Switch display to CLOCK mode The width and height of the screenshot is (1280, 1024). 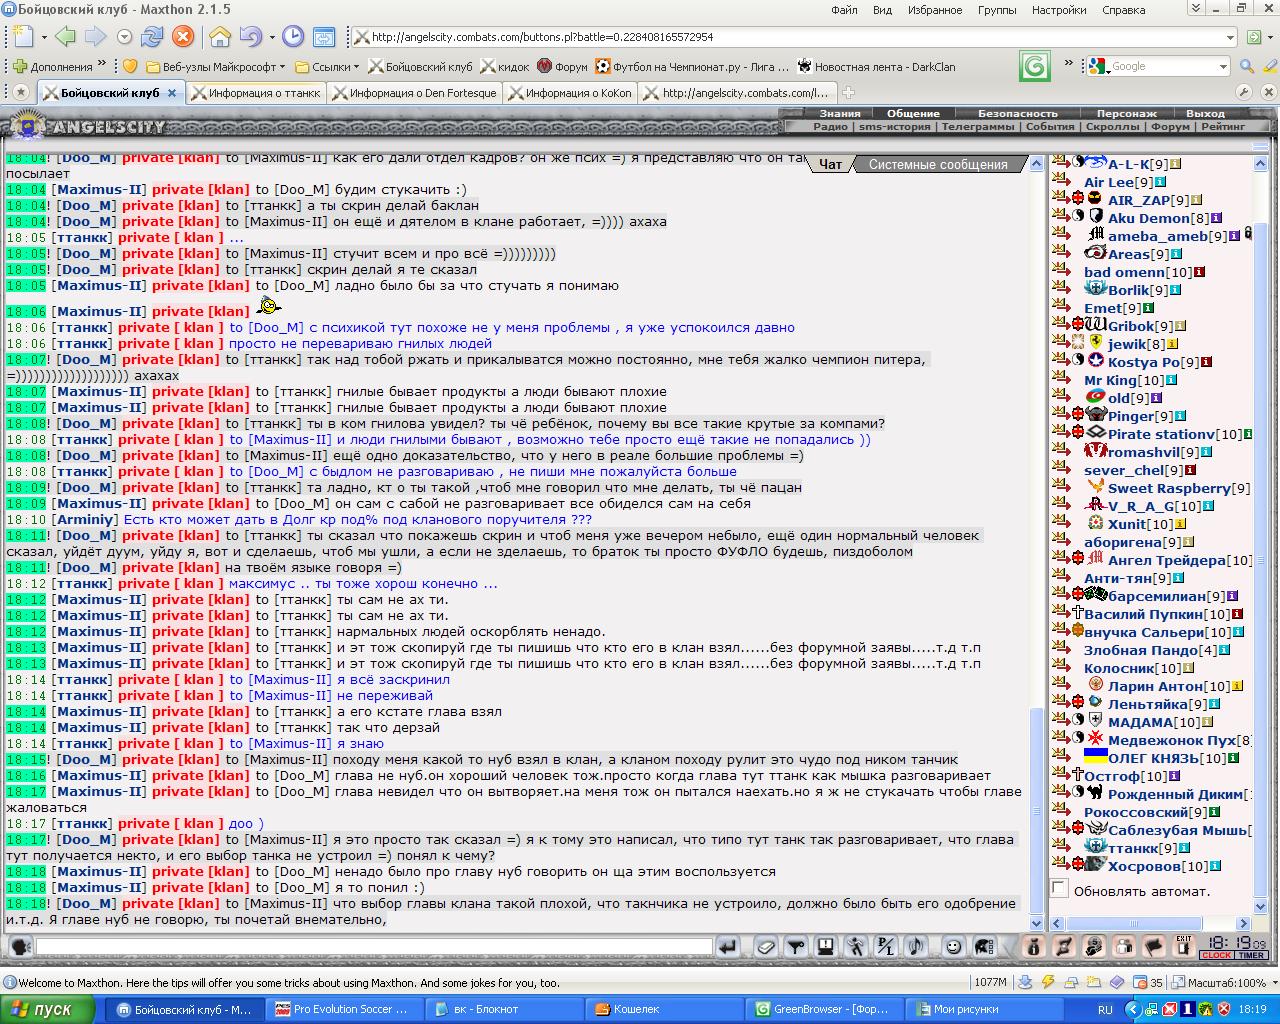tap(1217, 955)
